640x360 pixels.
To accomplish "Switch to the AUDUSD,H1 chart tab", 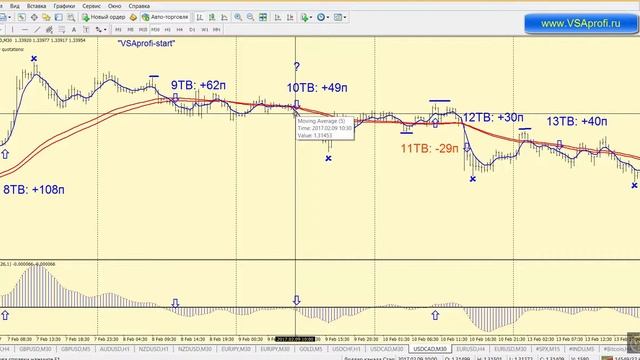I will [114, 349].
